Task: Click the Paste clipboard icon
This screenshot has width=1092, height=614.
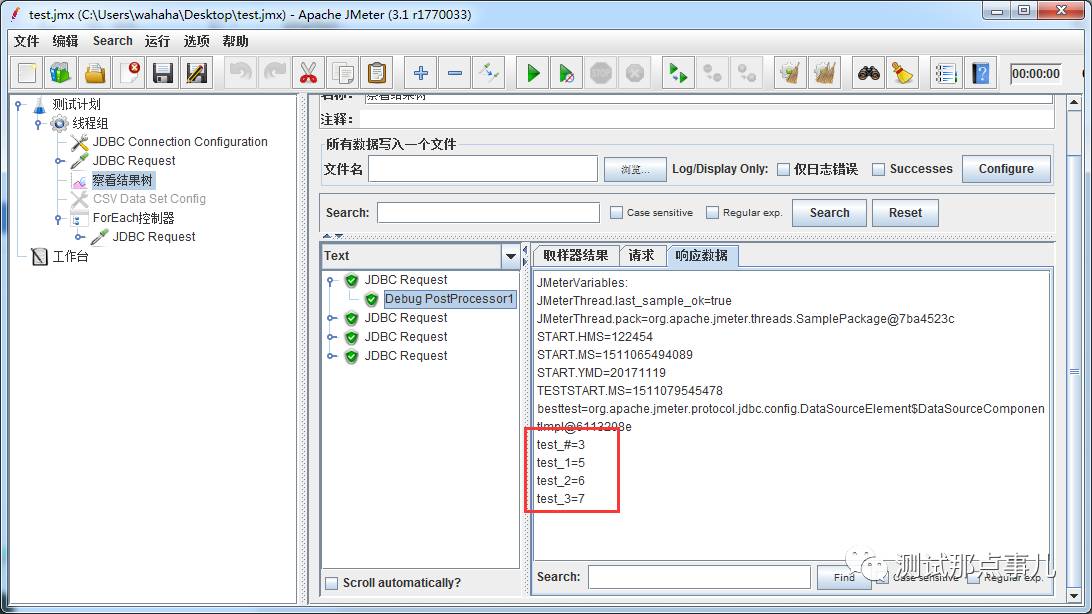Action: [x=377, y=73]
